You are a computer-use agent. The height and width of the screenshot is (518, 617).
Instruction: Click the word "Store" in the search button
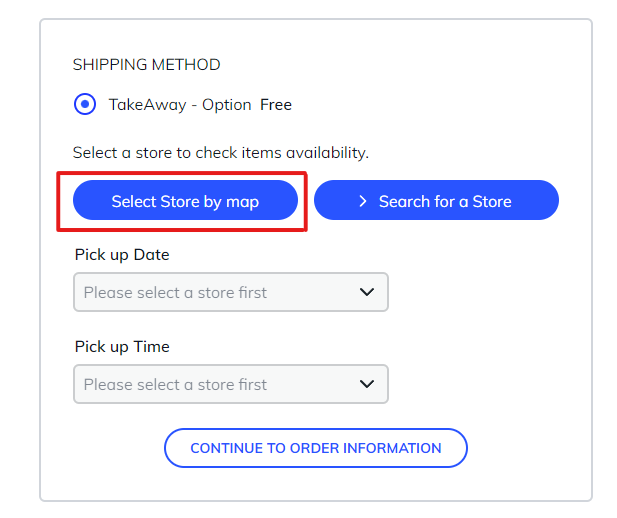[491, 202]
